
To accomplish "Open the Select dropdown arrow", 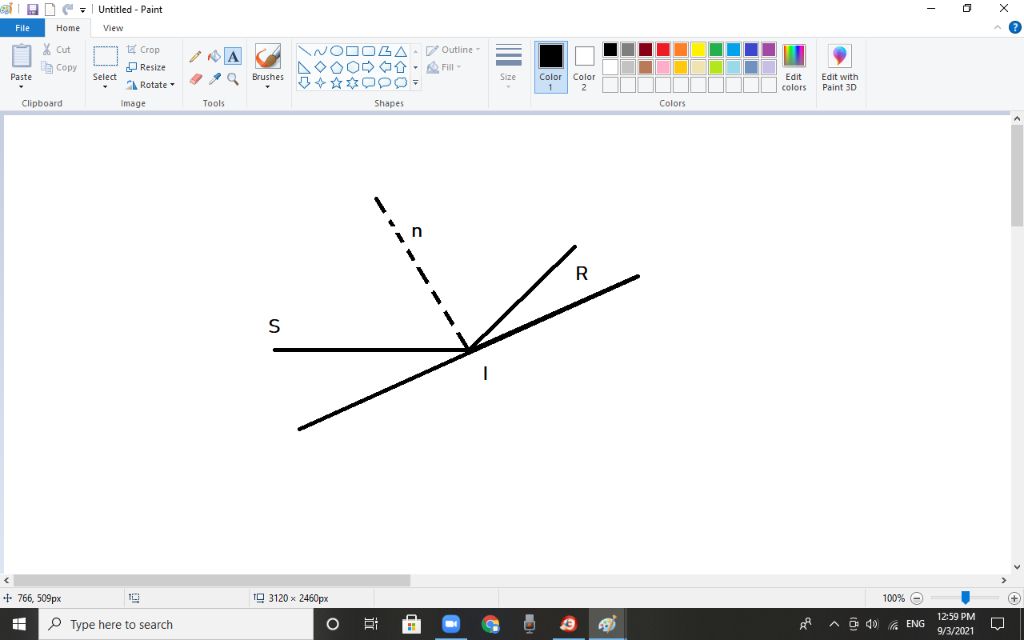I will pos(104,87).
